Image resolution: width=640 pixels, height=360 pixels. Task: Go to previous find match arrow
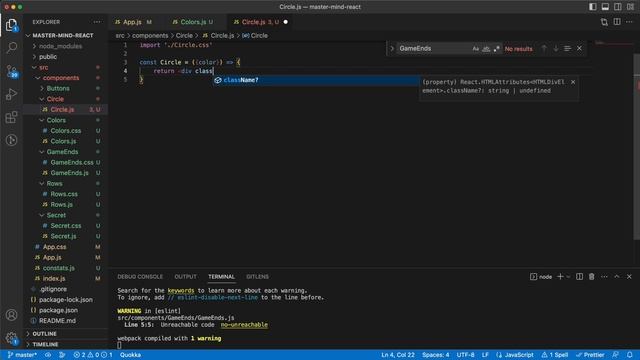544,49
